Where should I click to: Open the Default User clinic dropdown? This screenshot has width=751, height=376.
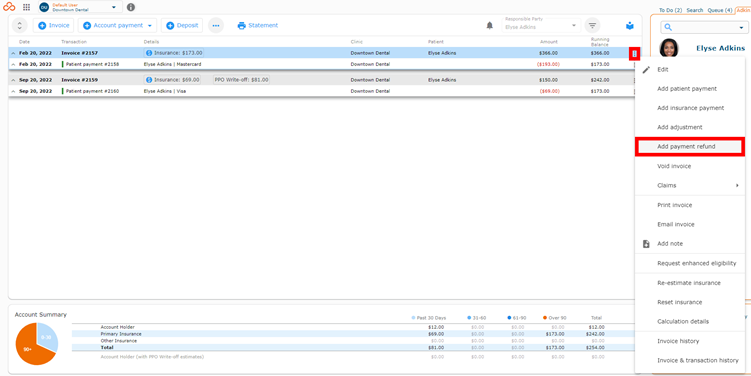80,7
